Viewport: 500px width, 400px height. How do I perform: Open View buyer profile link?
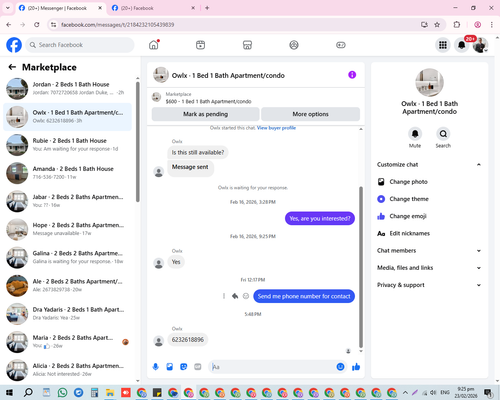[x=276, y=128]
